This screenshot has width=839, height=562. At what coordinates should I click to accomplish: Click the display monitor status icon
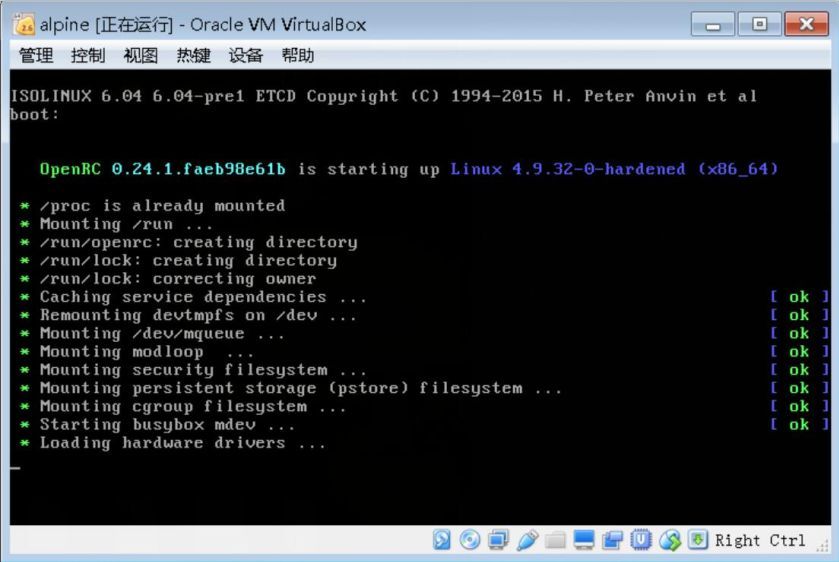[584, 540]
